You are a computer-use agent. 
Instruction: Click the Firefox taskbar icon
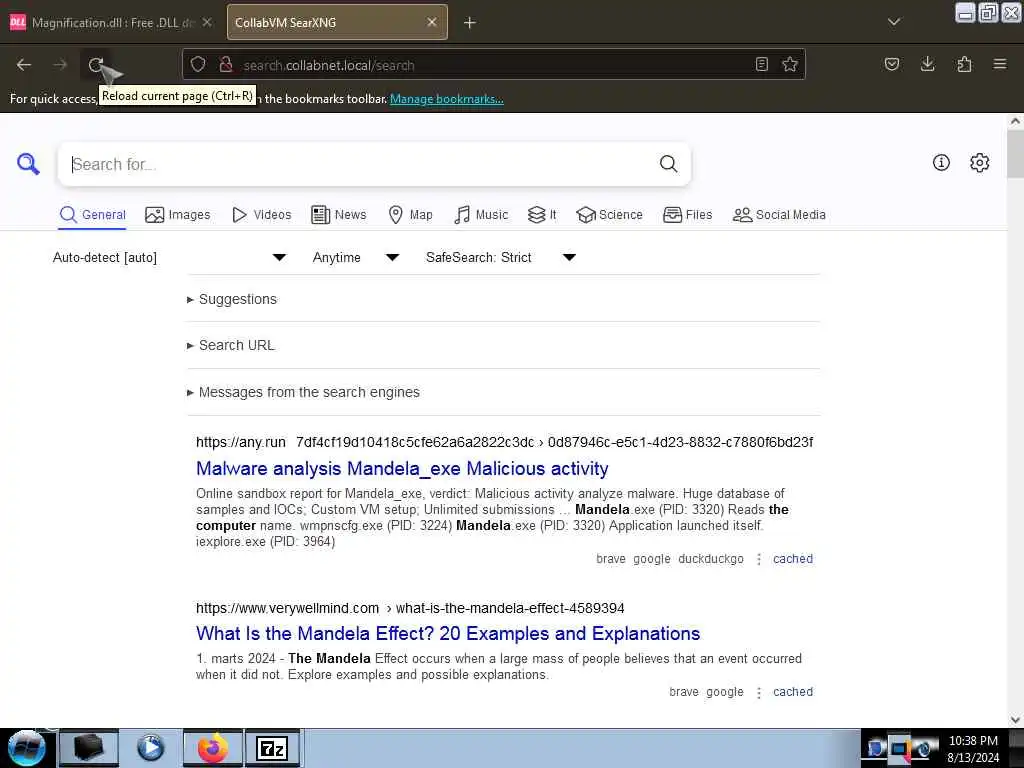[213, 748]
